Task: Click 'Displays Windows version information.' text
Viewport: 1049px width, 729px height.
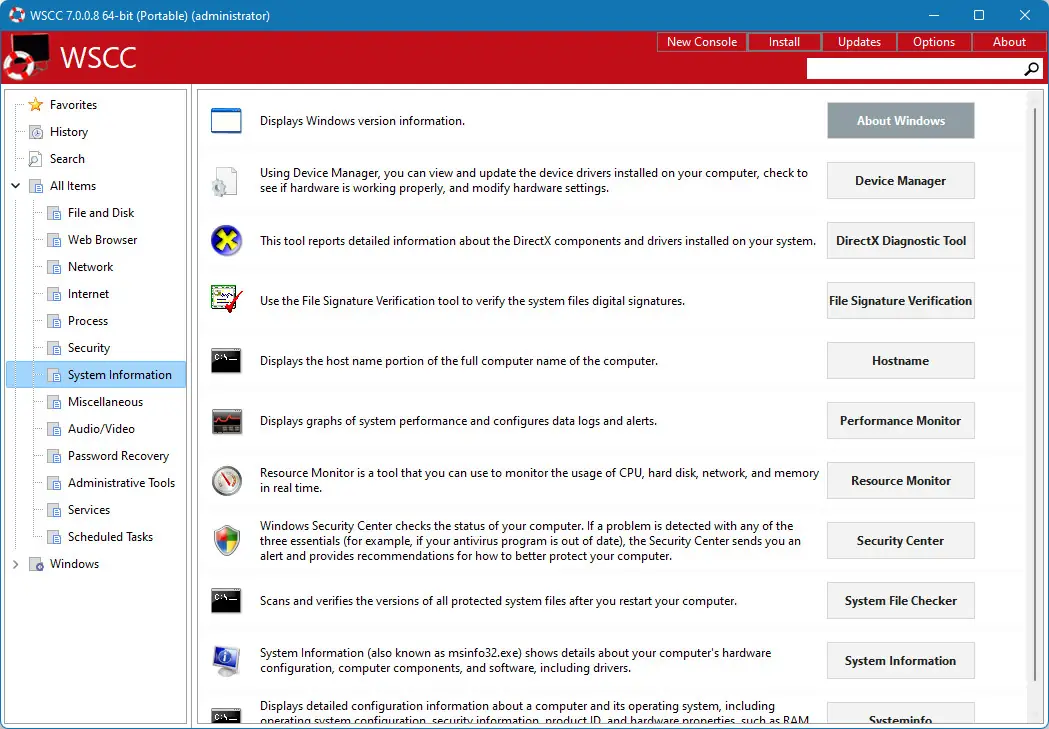Action: pyautogui.click(x=362, y=121)
